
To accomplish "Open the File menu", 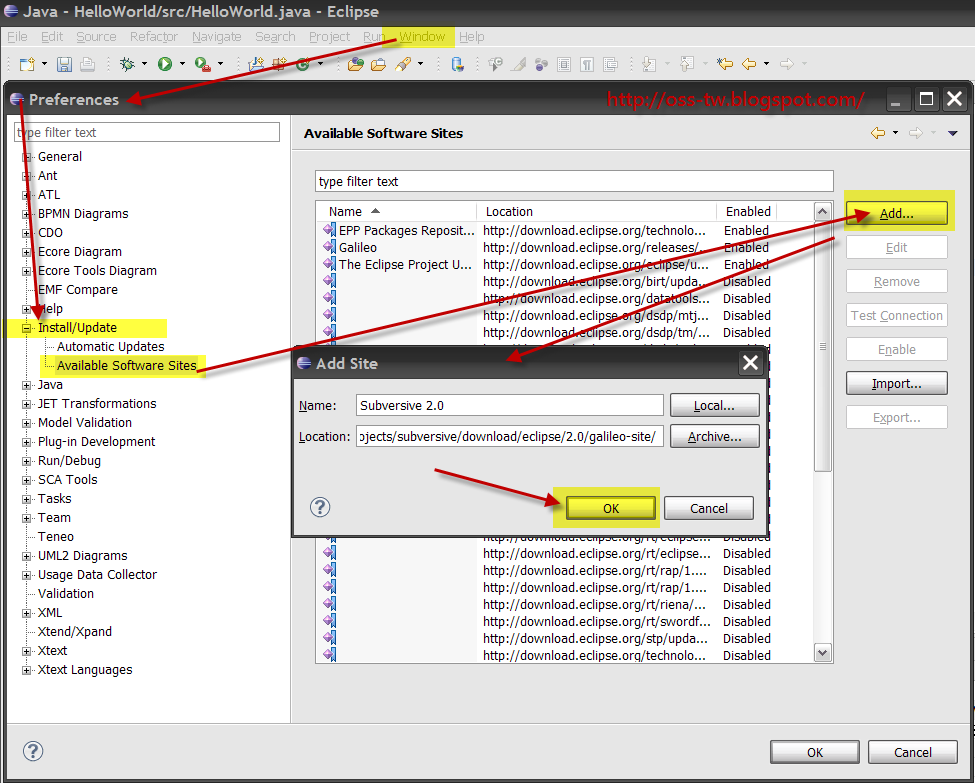I will (x=17, y=37).
